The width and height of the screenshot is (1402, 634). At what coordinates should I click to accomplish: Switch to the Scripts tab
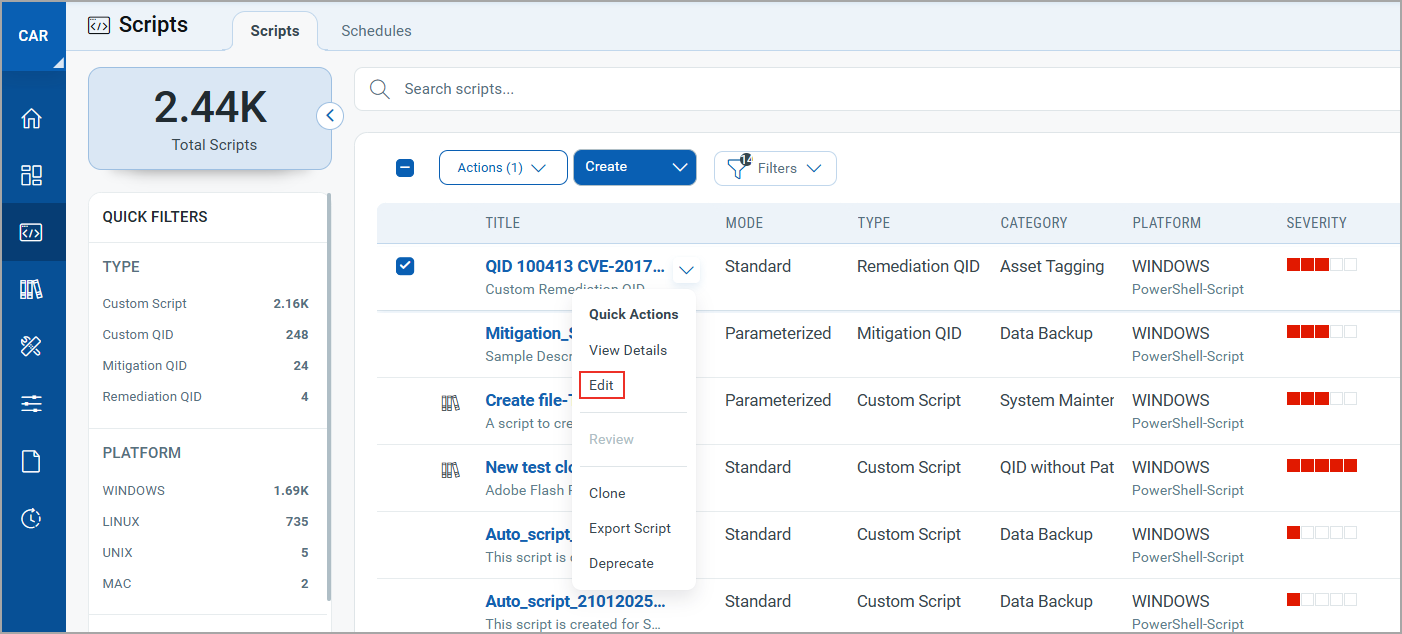[x=275, y=31]
